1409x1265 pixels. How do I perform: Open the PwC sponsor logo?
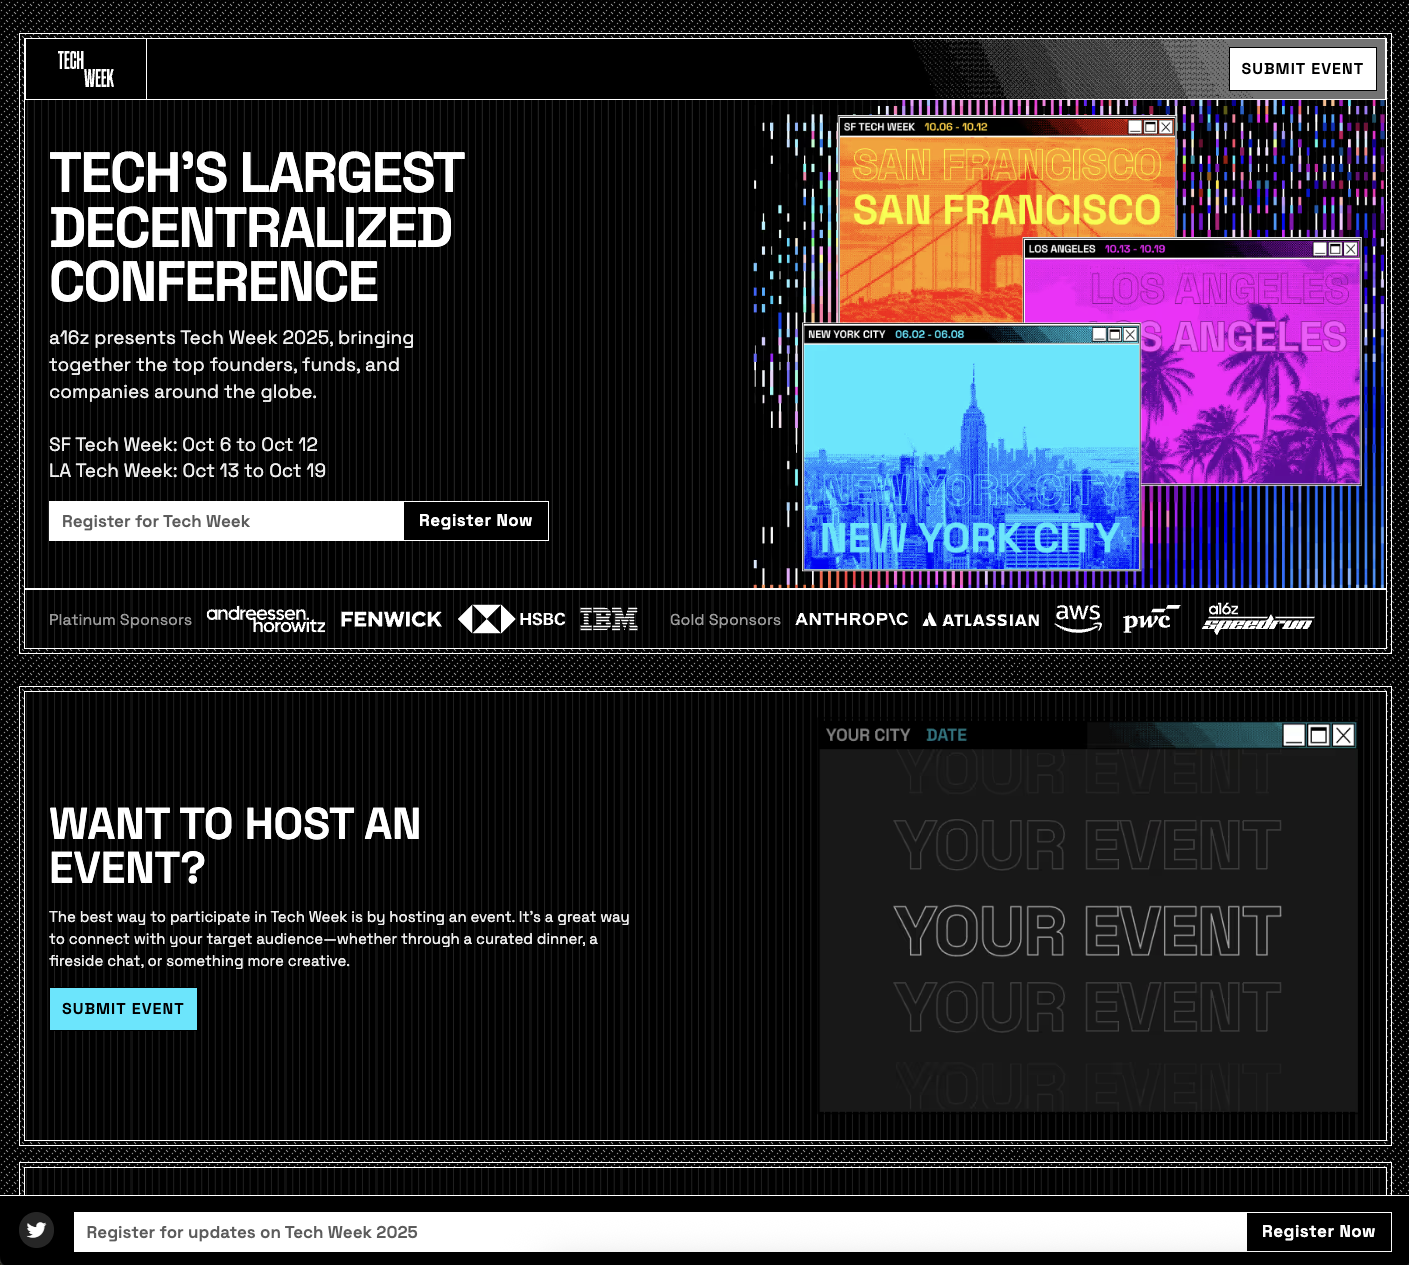click(x=1150, y=619)
